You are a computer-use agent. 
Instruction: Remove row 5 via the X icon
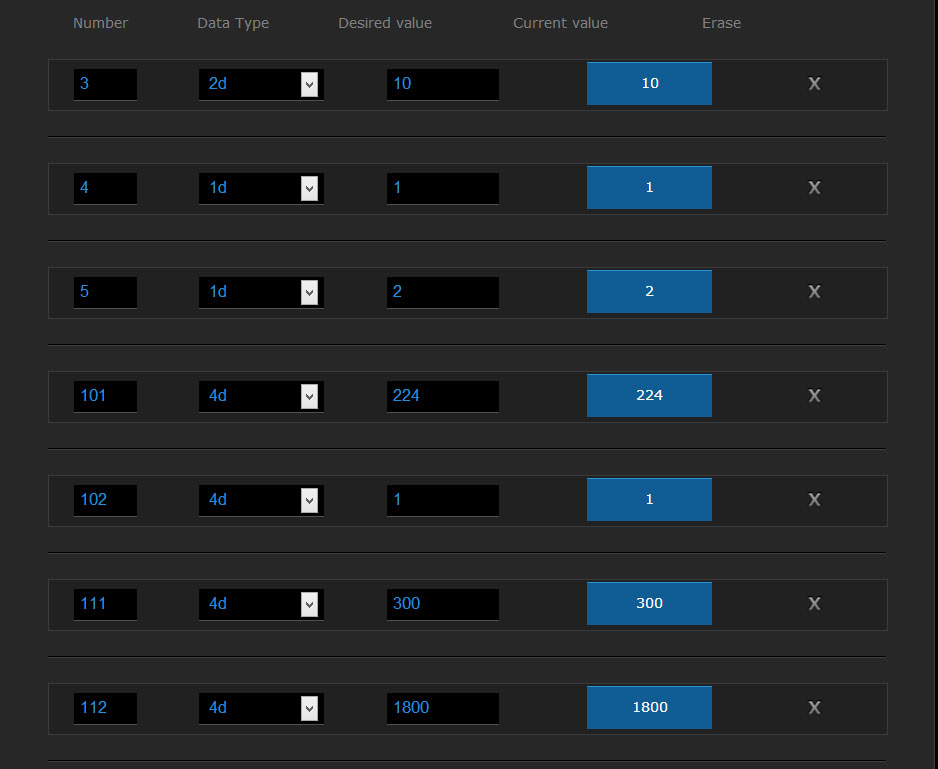pyautogui.click(x=814, y=292)
